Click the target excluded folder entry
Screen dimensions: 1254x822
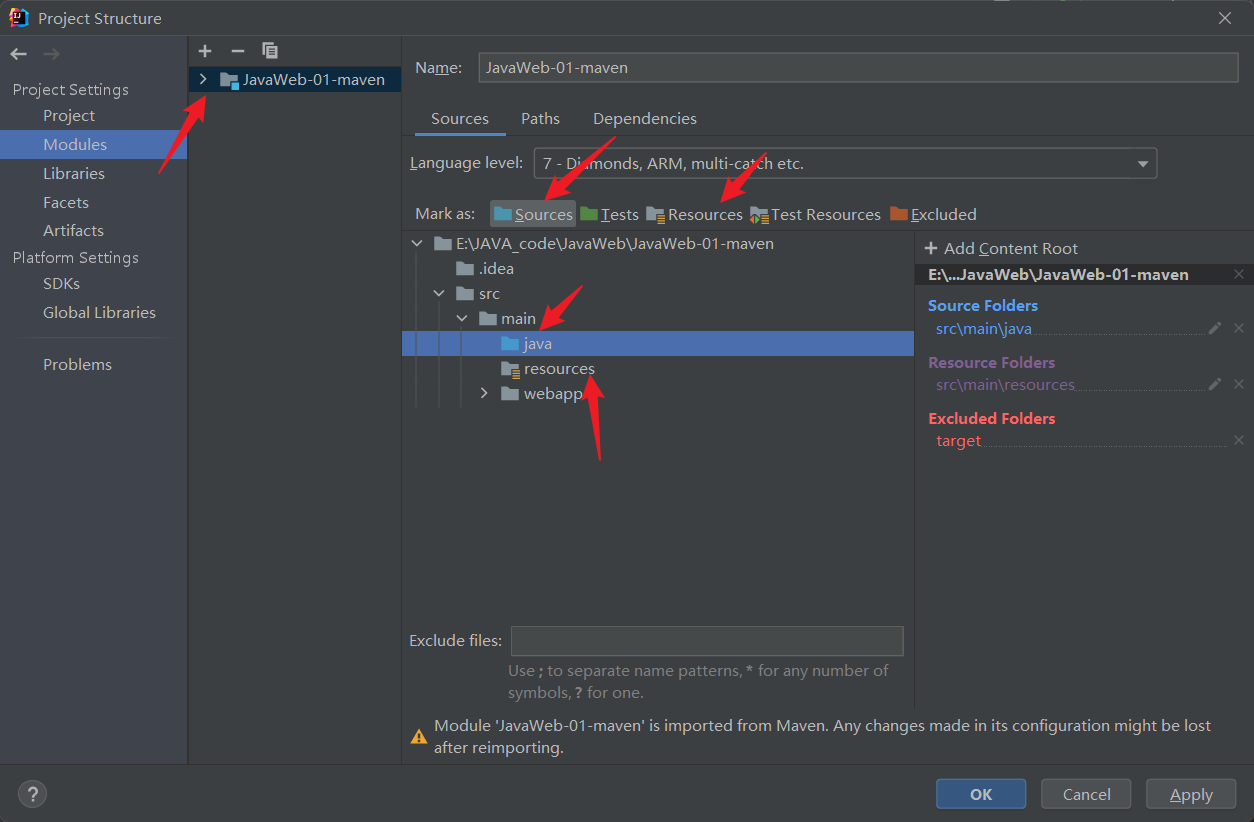958,440
